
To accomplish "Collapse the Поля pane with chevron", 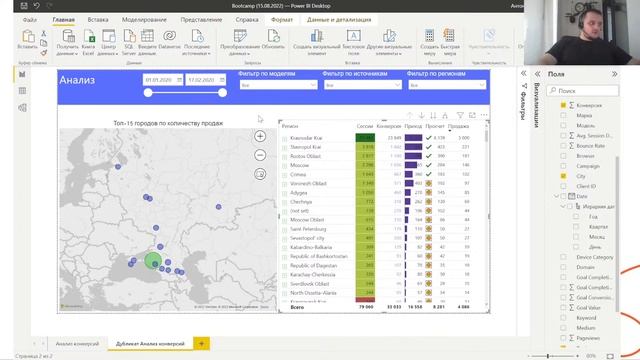I will [x=614, y=74].
